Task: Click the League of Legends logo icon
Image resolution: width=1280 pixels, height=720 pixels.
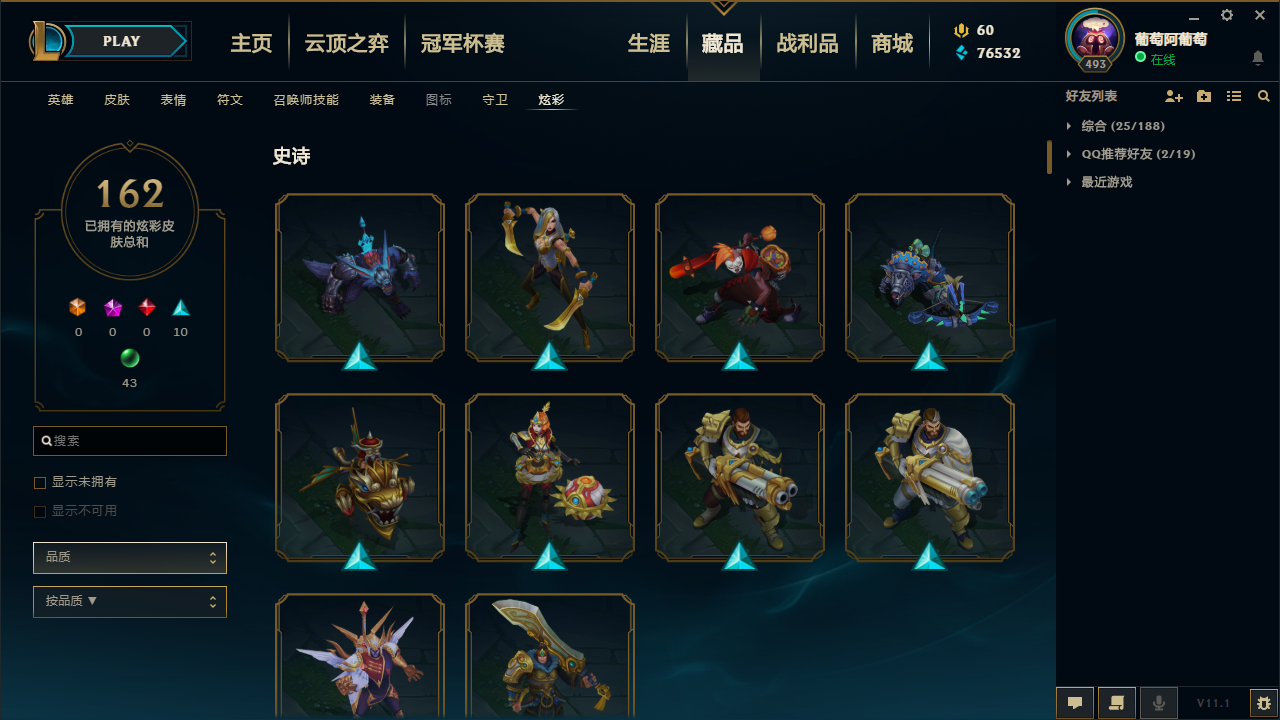Action: [49, 41]
